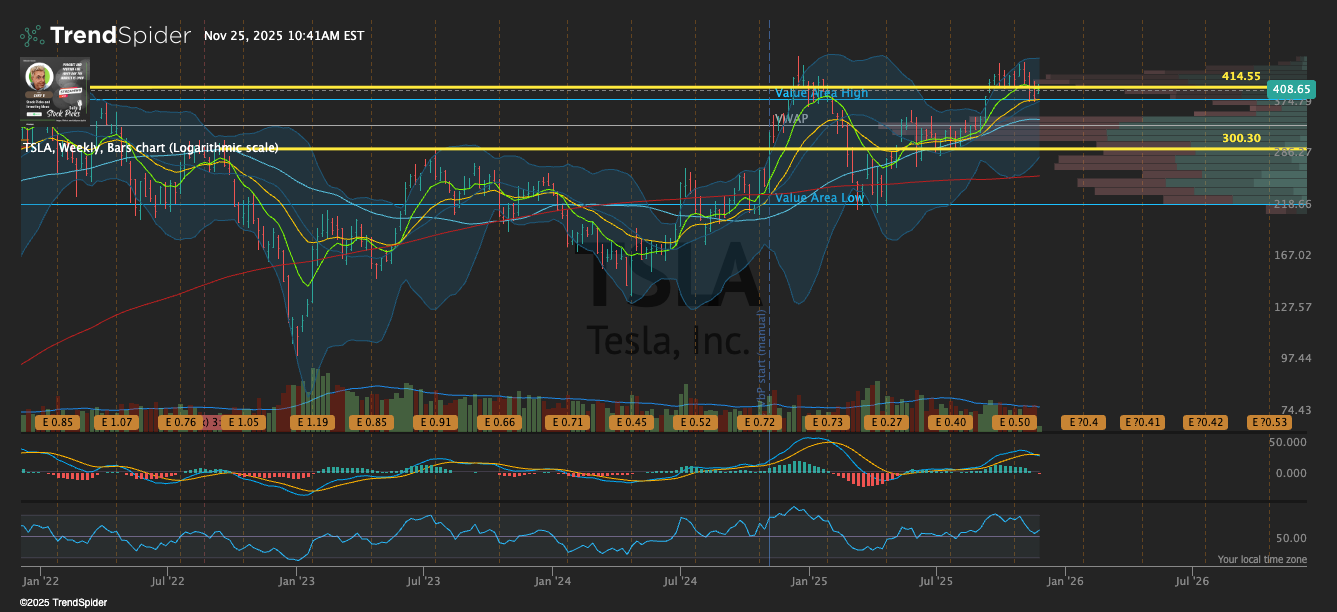Click the 408.65 current price tag
This screenshot has width=1337, height=612.
click(x=1290, y=89)
